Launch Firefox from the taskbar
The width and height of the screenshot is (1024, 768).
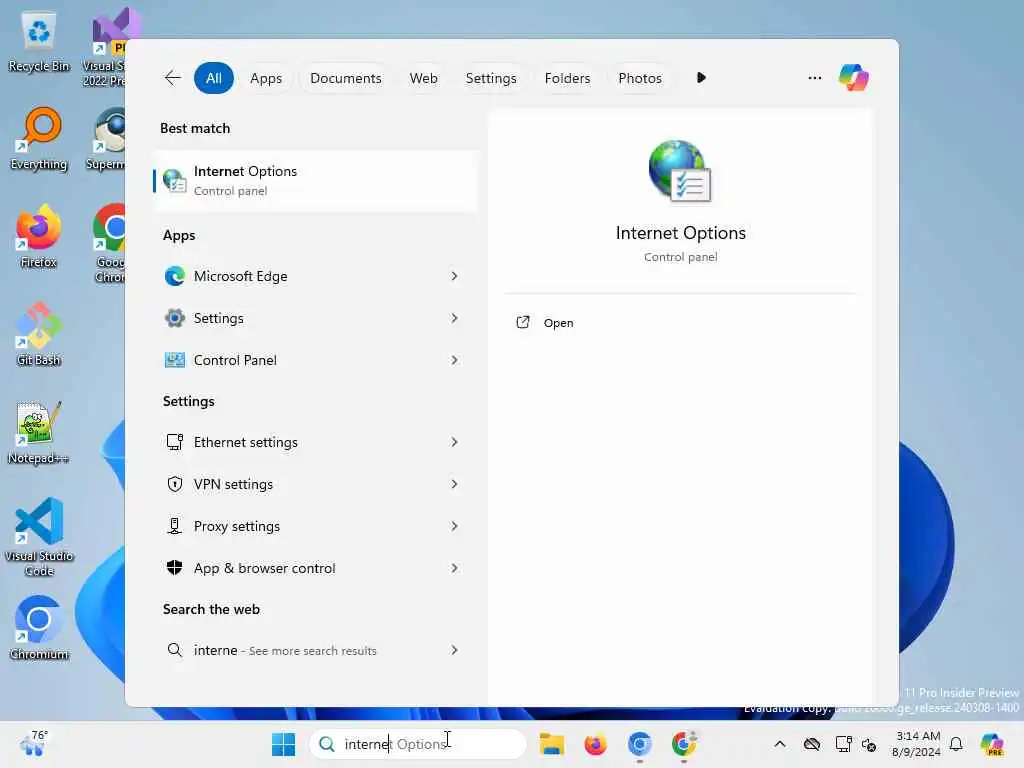pos(595,744)
